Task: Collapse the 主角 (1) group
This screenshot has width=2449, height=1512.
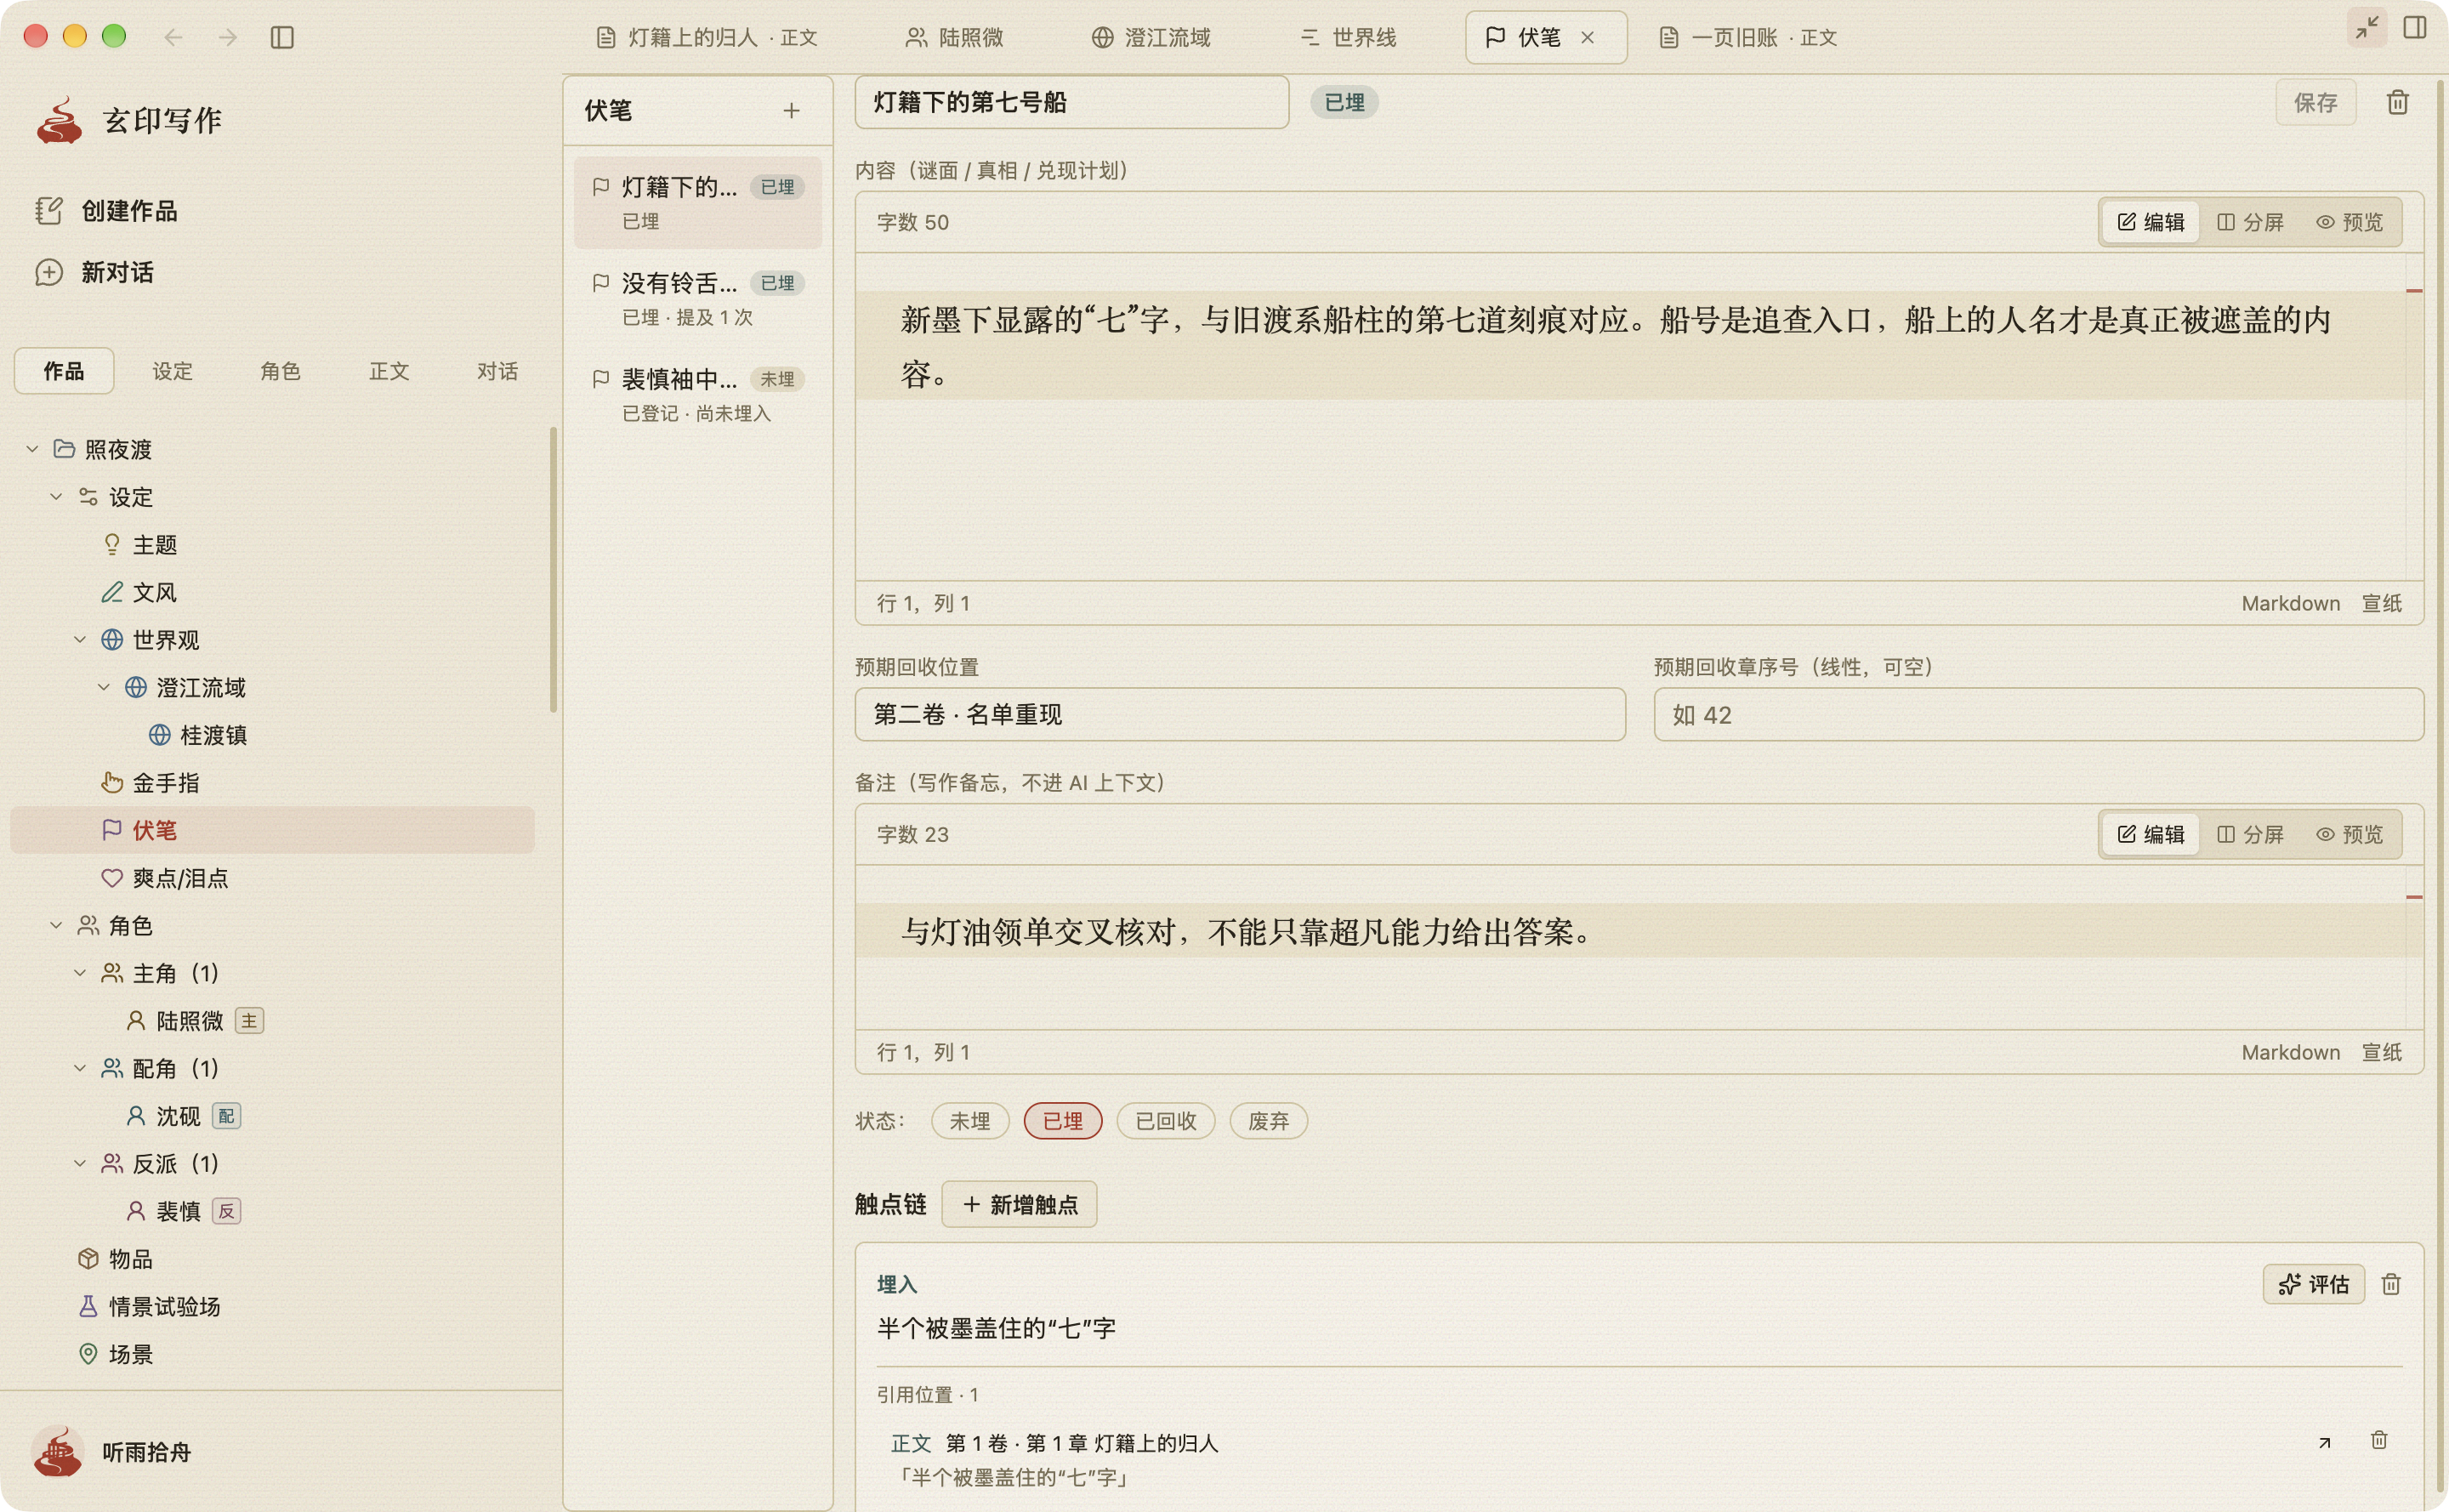Action: 80,972
